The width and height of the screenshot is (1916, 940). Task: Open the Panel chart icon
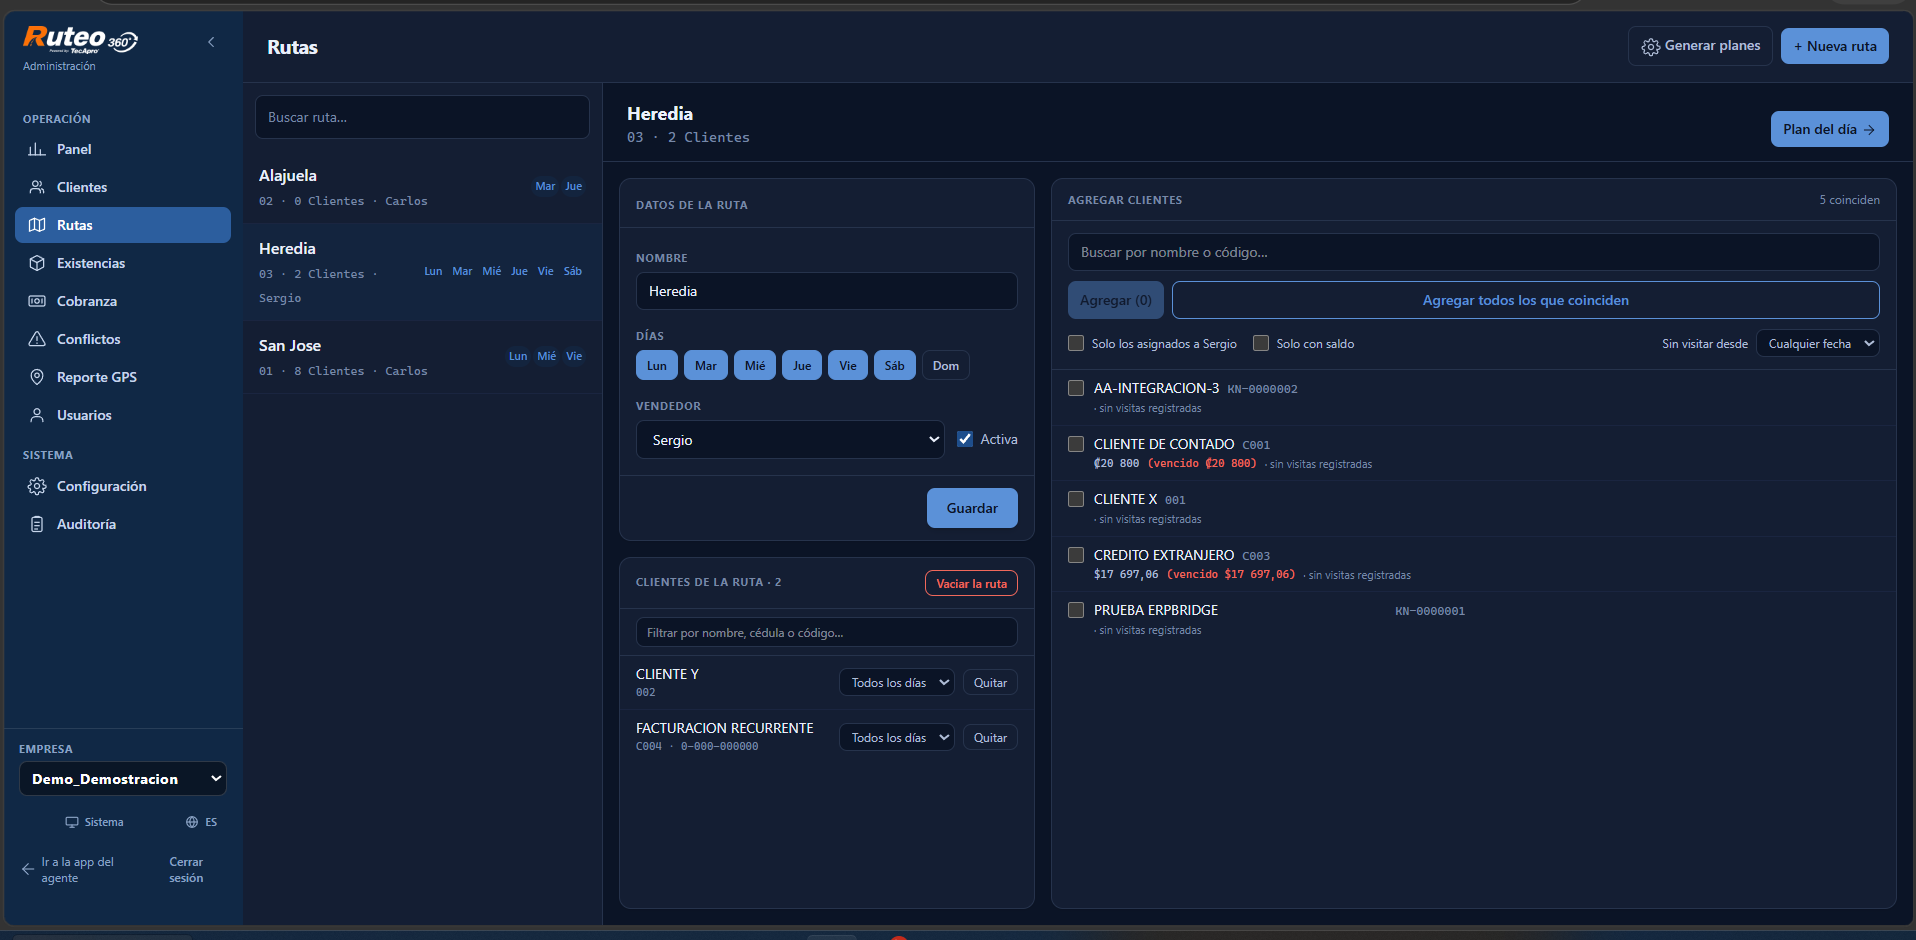pyautogui.click(x=37, y=149)
